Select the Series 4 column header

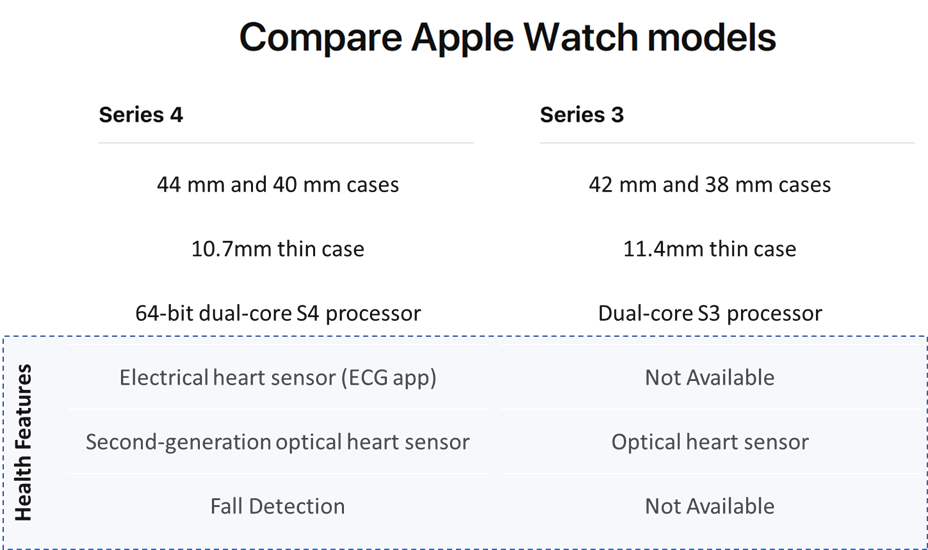[141, 114]
